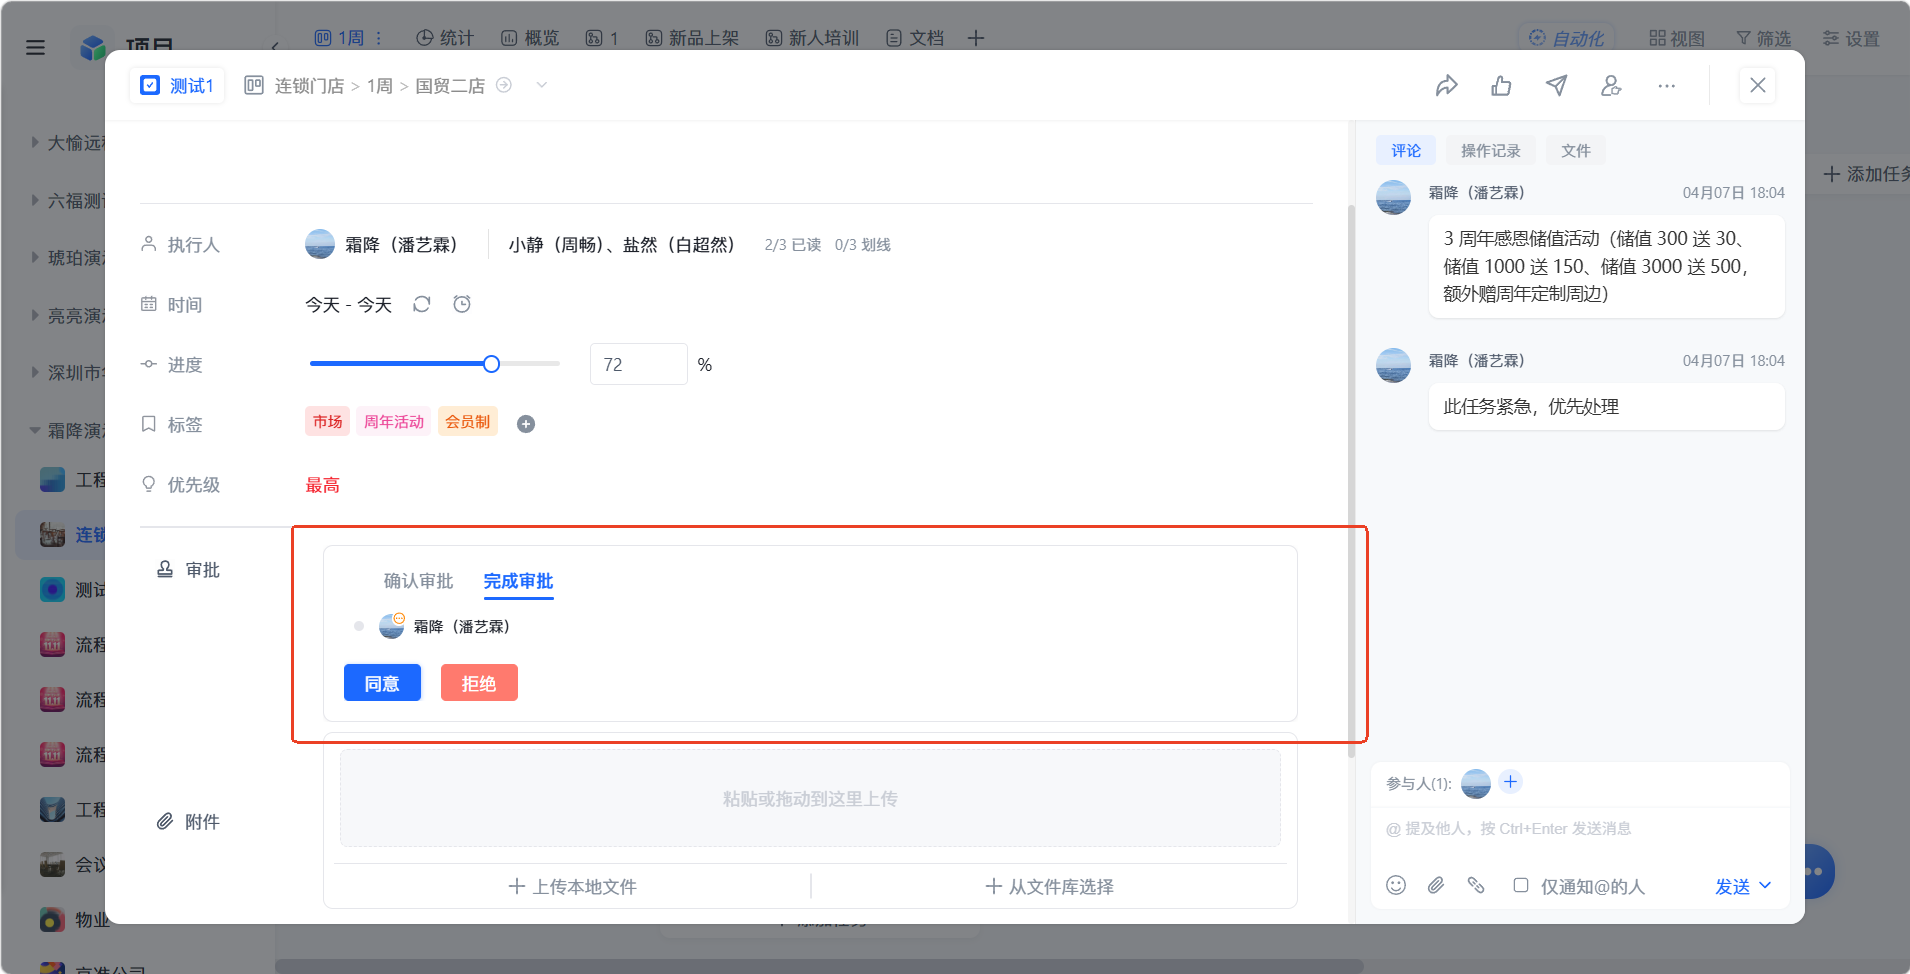
Task: Click the 拒绝 reject button
Action: (x=479, y=683)
